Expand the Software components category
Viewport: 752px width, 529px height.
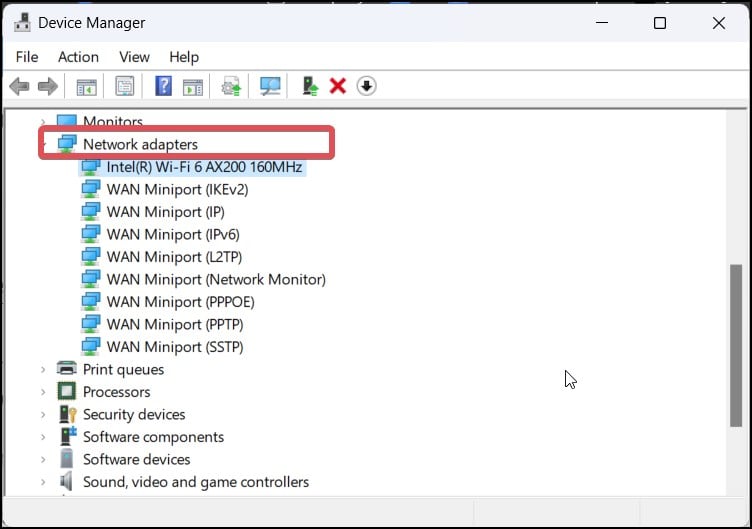43,437
